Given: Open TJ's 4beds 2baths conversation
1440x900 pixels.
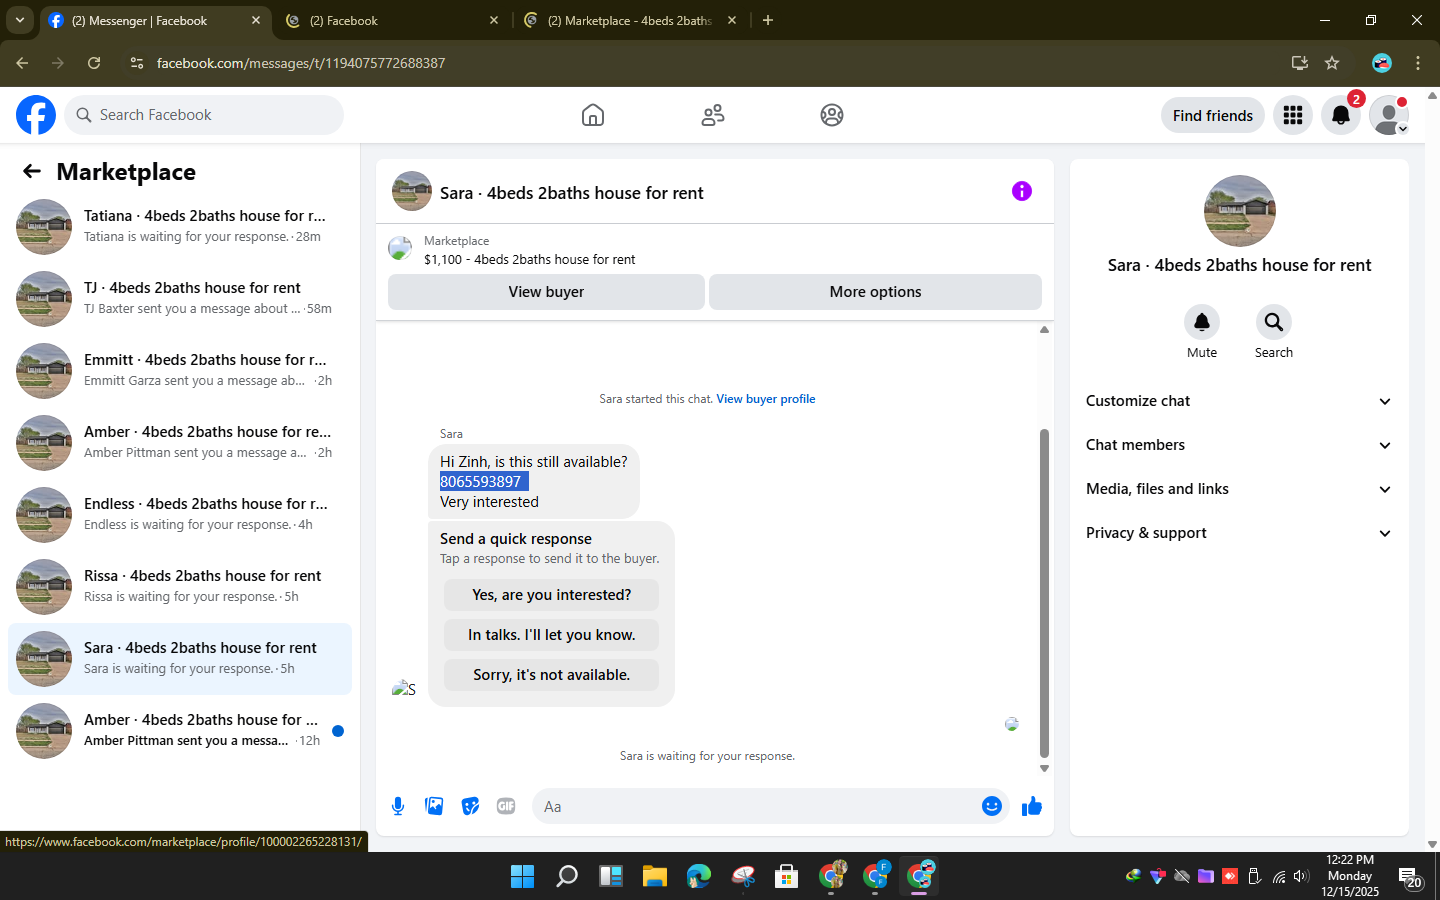Looking at the screenshot, I should [180, 299].
